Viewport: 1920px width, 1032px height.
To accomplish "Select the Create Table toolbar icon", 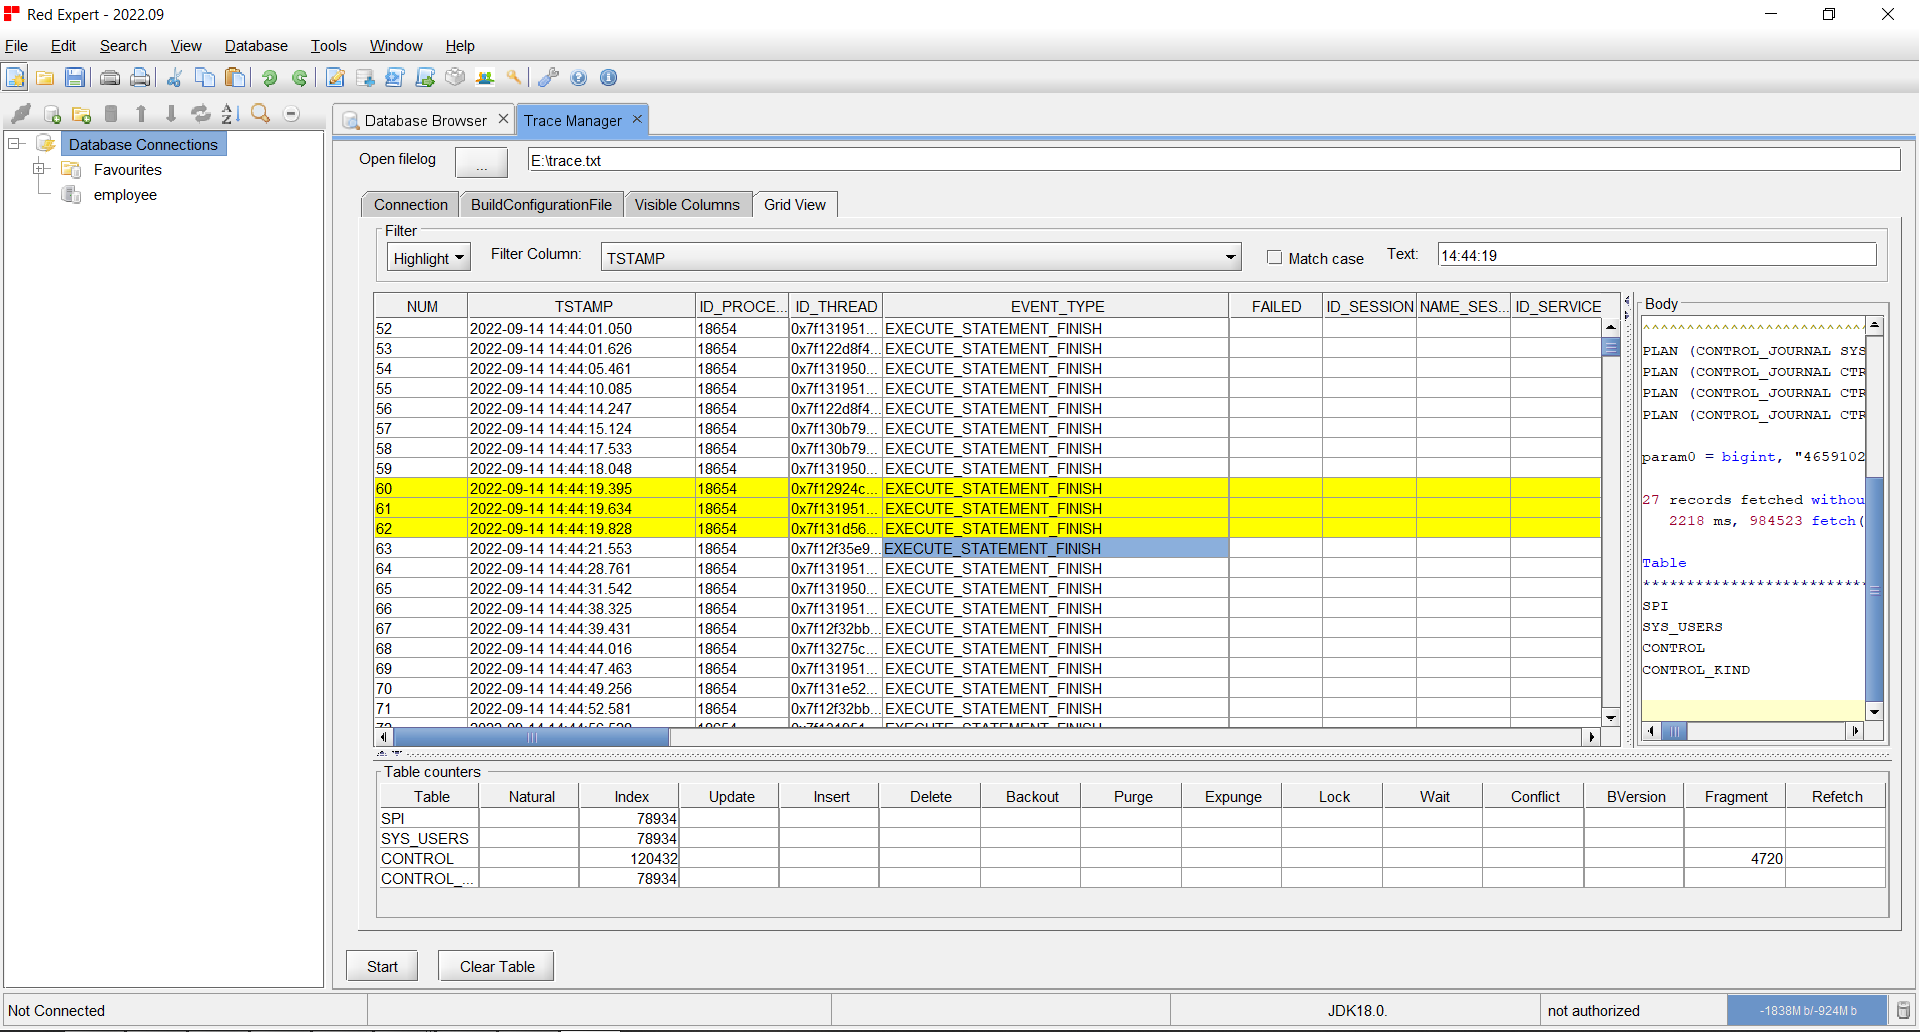I will (364, 78).
